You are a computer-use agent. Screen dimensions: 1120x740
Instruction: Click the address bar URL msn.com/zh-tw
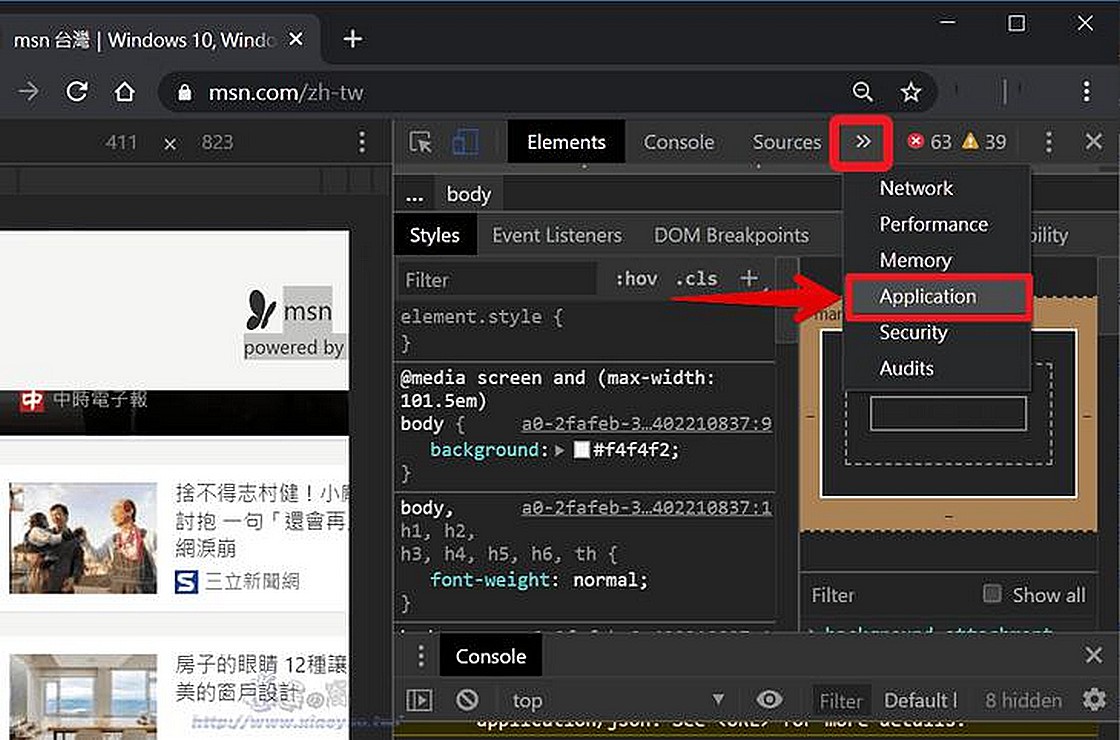click(x=286, y=92)
